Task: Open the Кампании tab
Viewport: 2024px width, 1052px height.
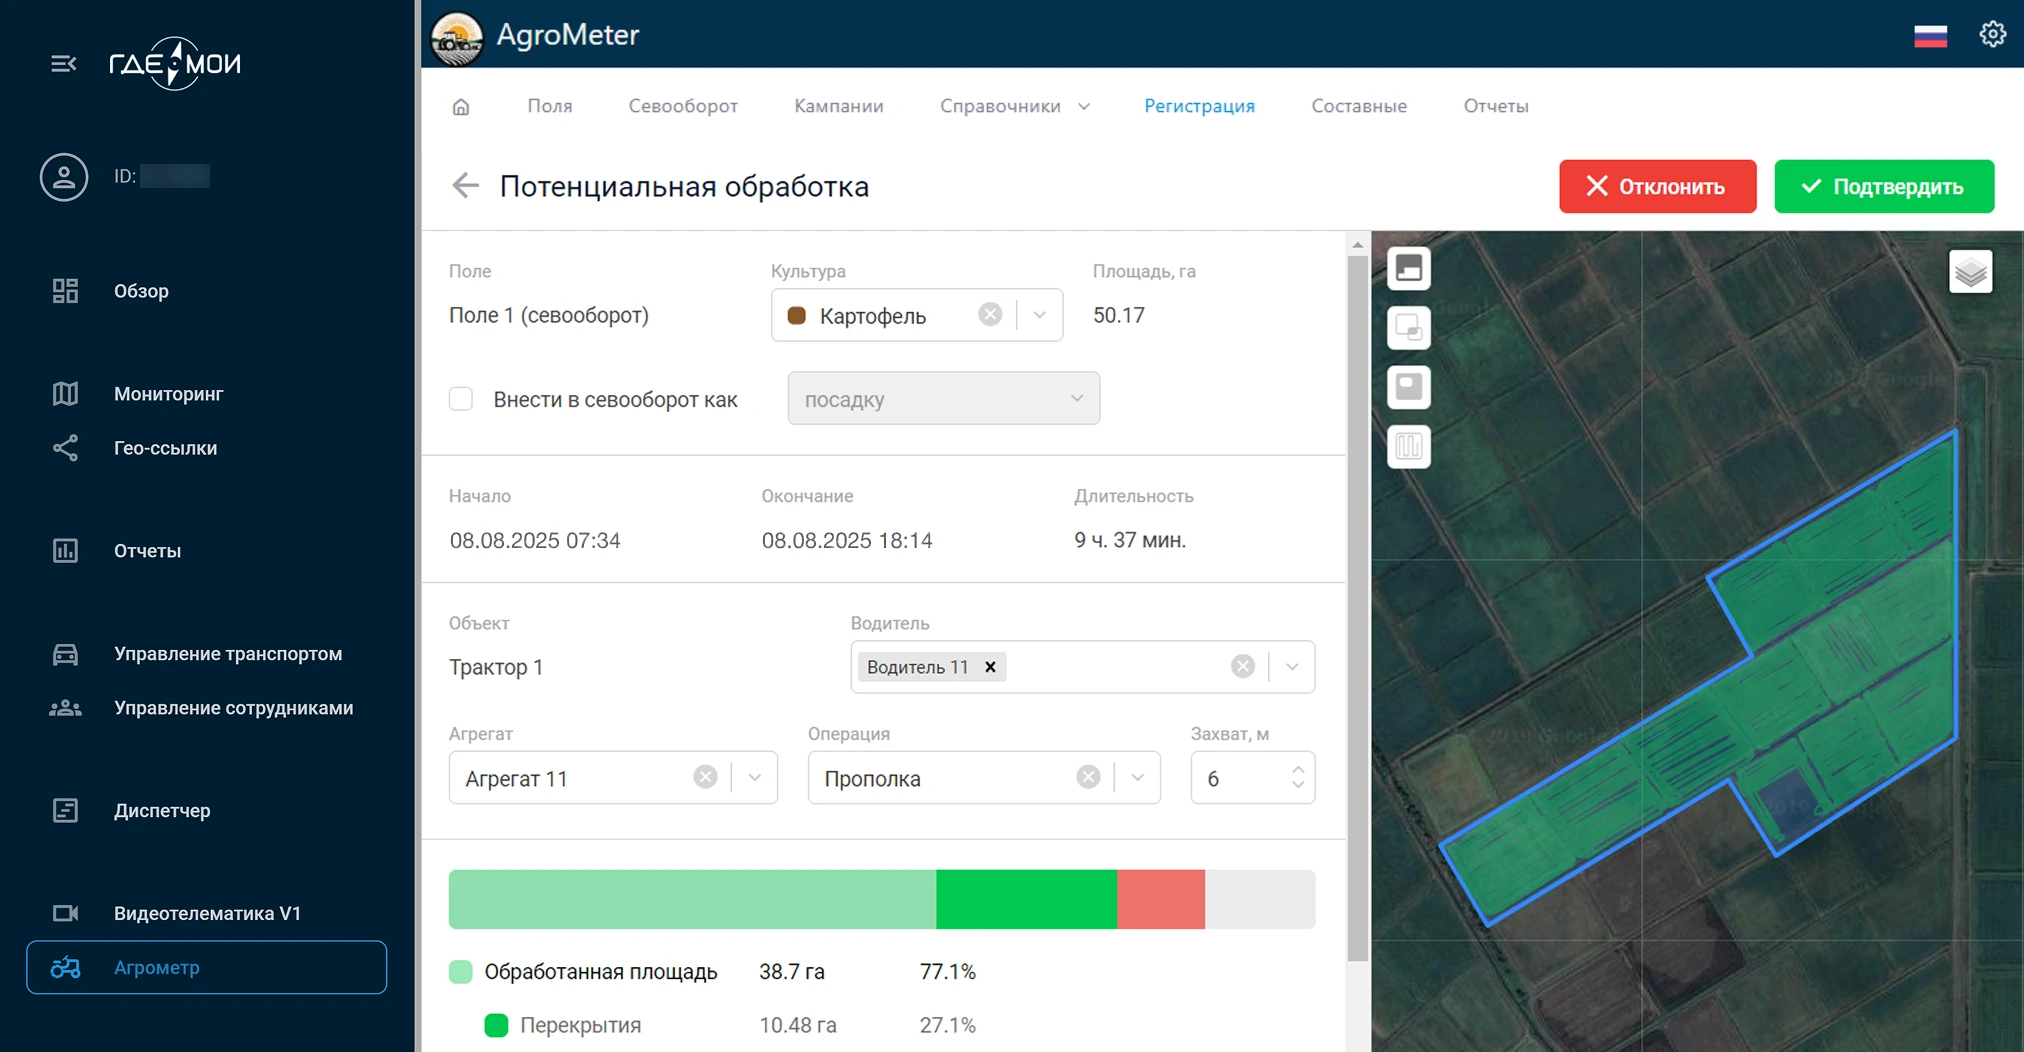Action: click(x=838, y=106)
